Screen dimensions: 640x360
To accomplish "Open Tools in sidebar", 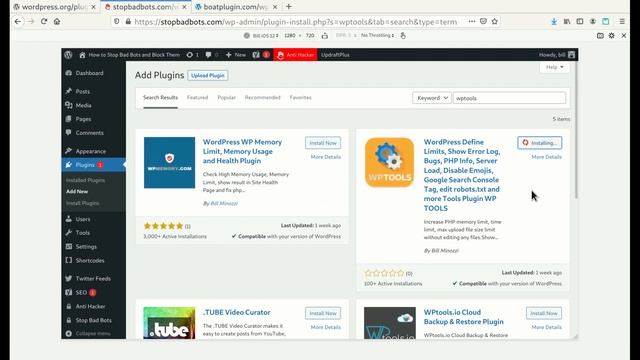I will (x=82, y=233).
